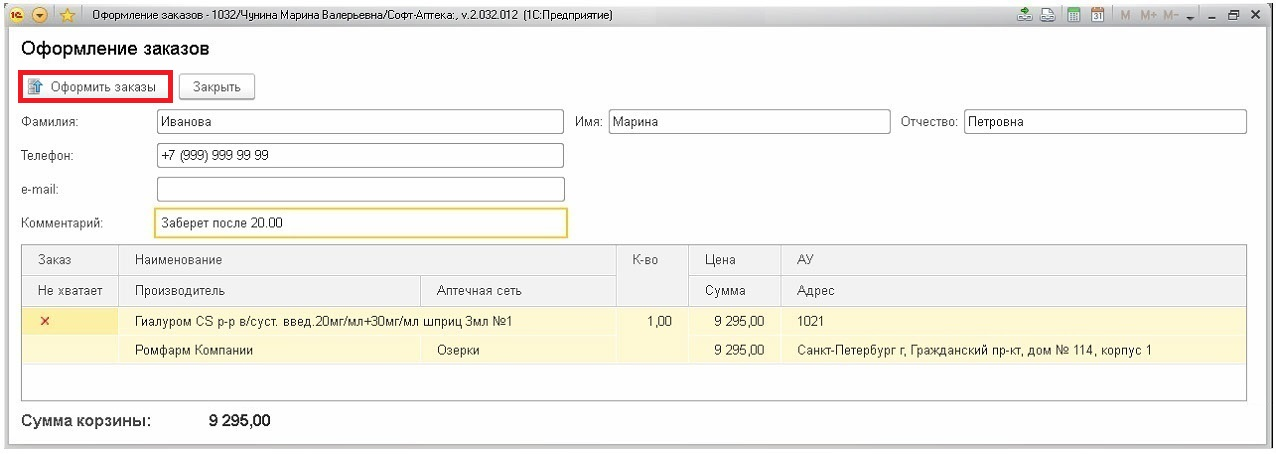
Task: Open the calendar icon in title bar
Action: [1097, 16]
